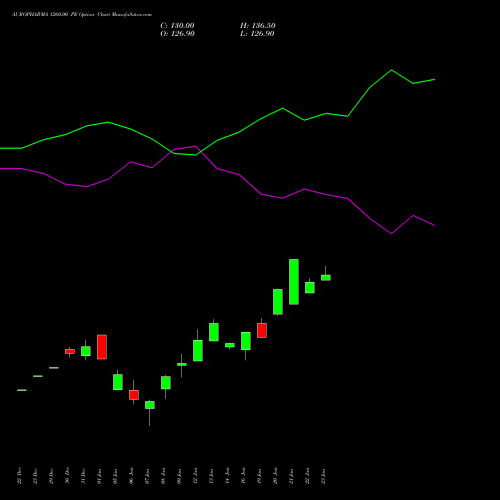Click the green candle for 16 Jan
Viewport: 500px width, 500px height.
point(246,341)
